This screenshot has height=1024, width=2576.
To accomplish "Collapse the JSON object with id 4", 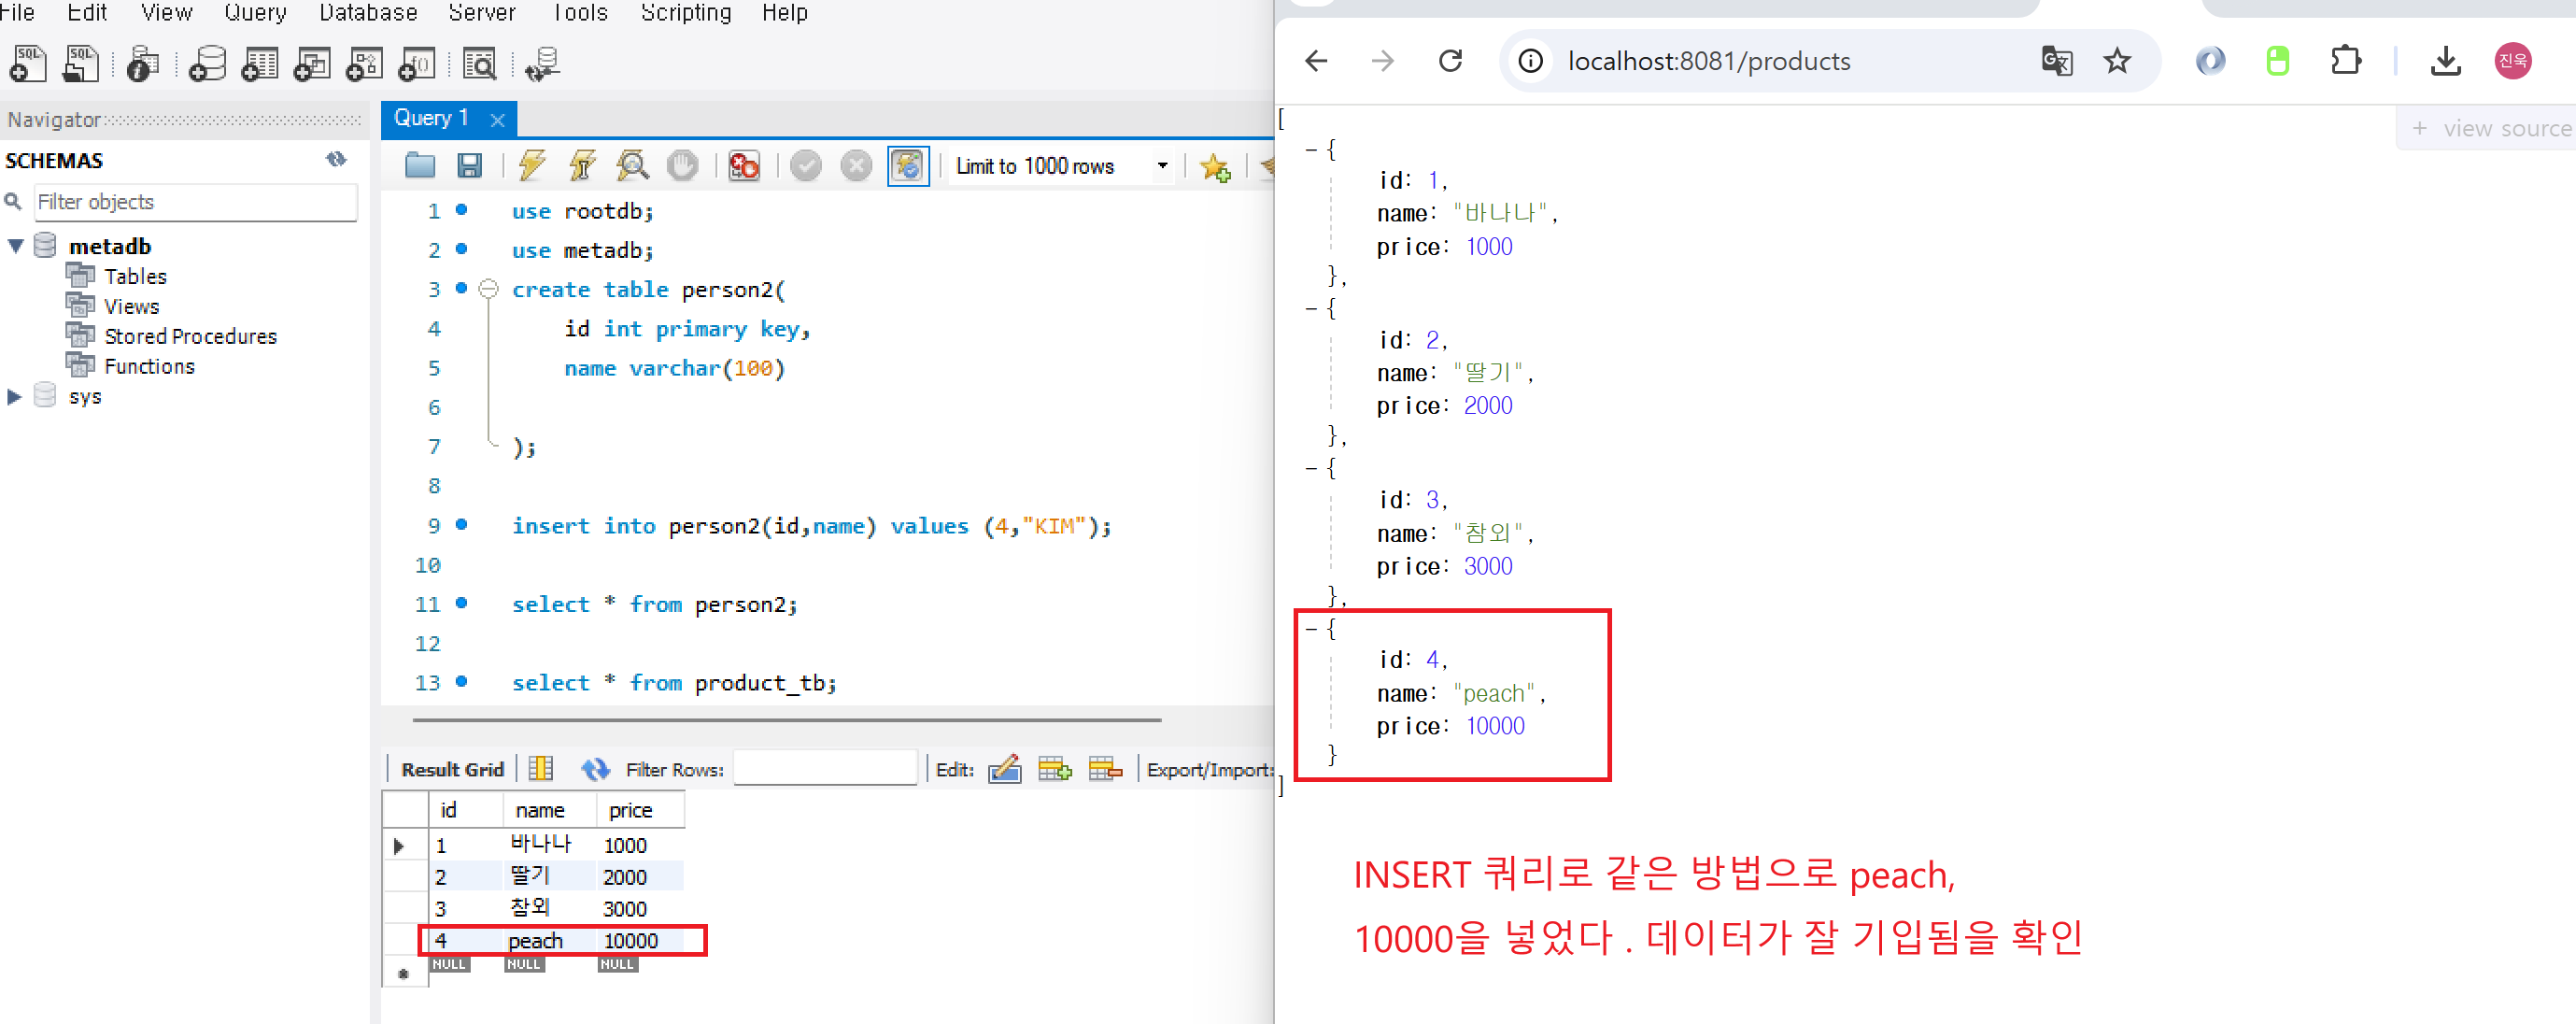I will pos(1311,629).
